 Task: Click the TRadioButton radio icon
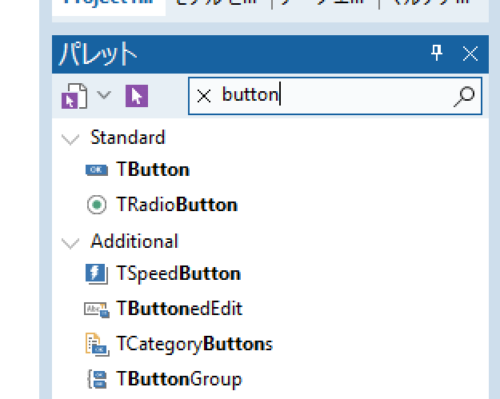[x=97, y=204]
